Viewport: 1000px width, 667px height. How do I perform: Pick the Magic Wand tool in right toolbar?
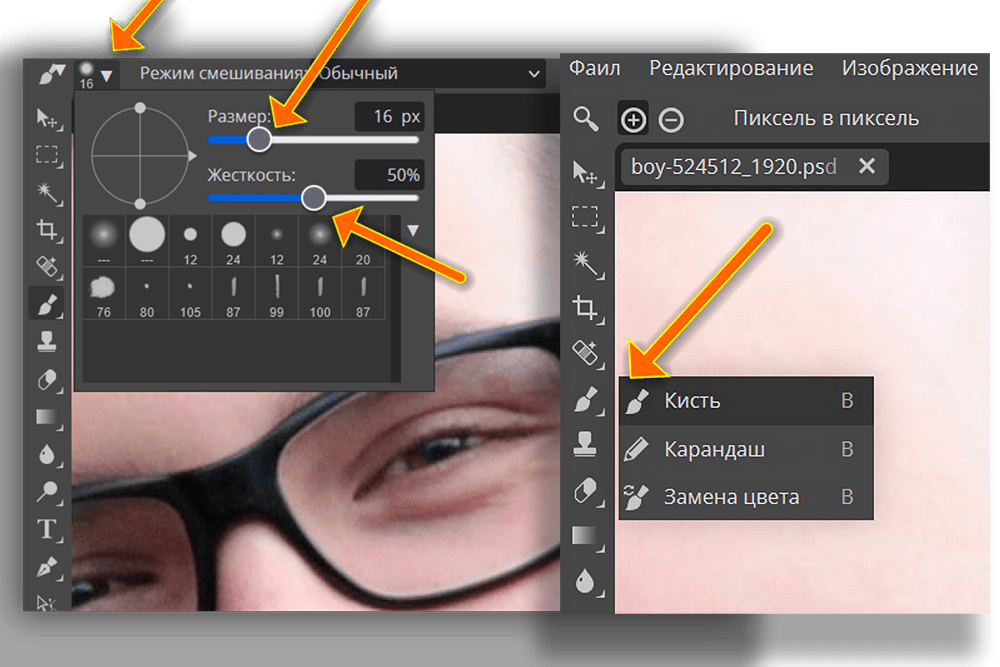[x=587, y=263]
